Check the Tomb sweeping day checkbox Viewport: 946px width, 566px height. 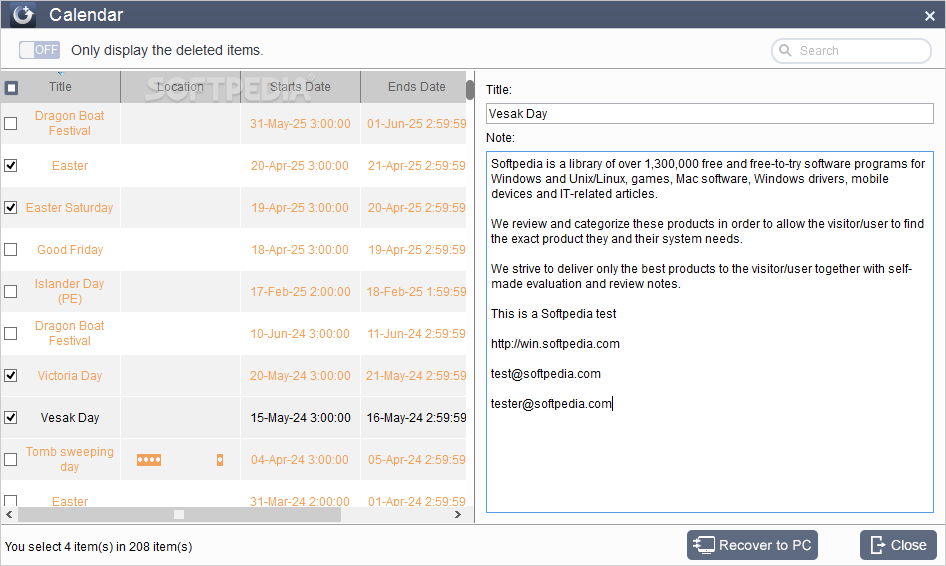click(11, 459)
